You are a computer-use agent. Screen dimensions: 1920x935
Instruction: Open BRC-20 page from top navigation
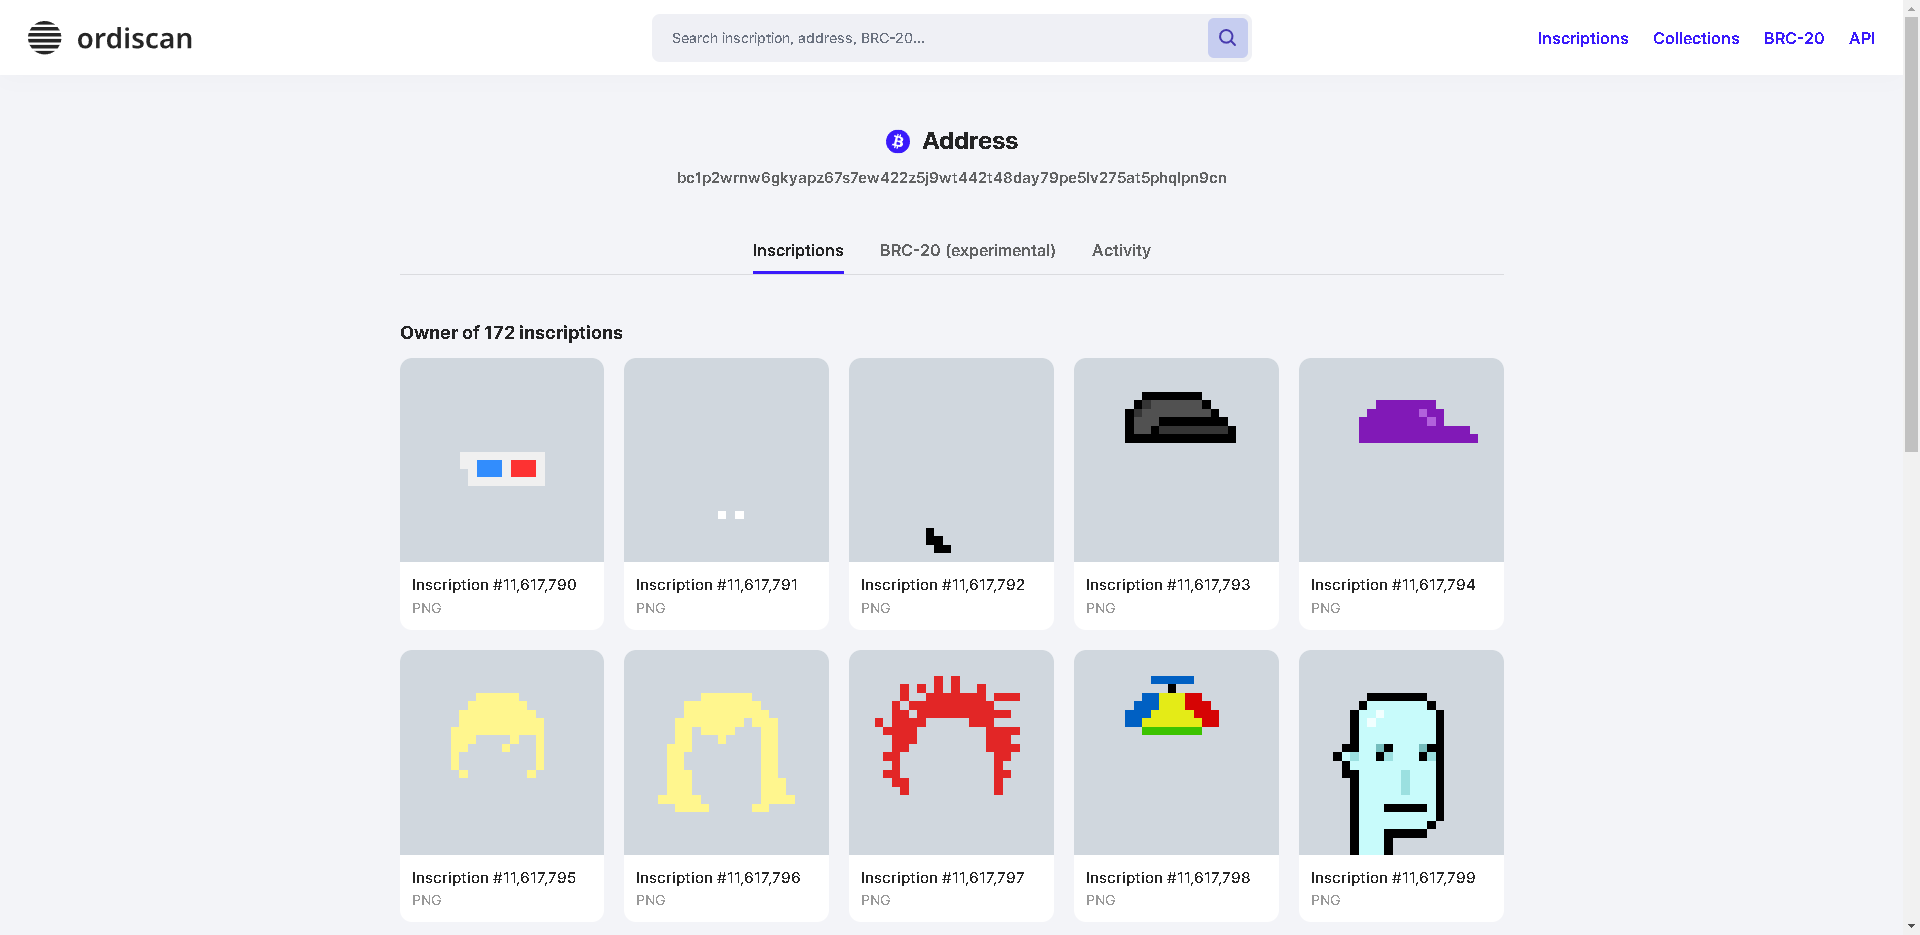[1793, 38]
